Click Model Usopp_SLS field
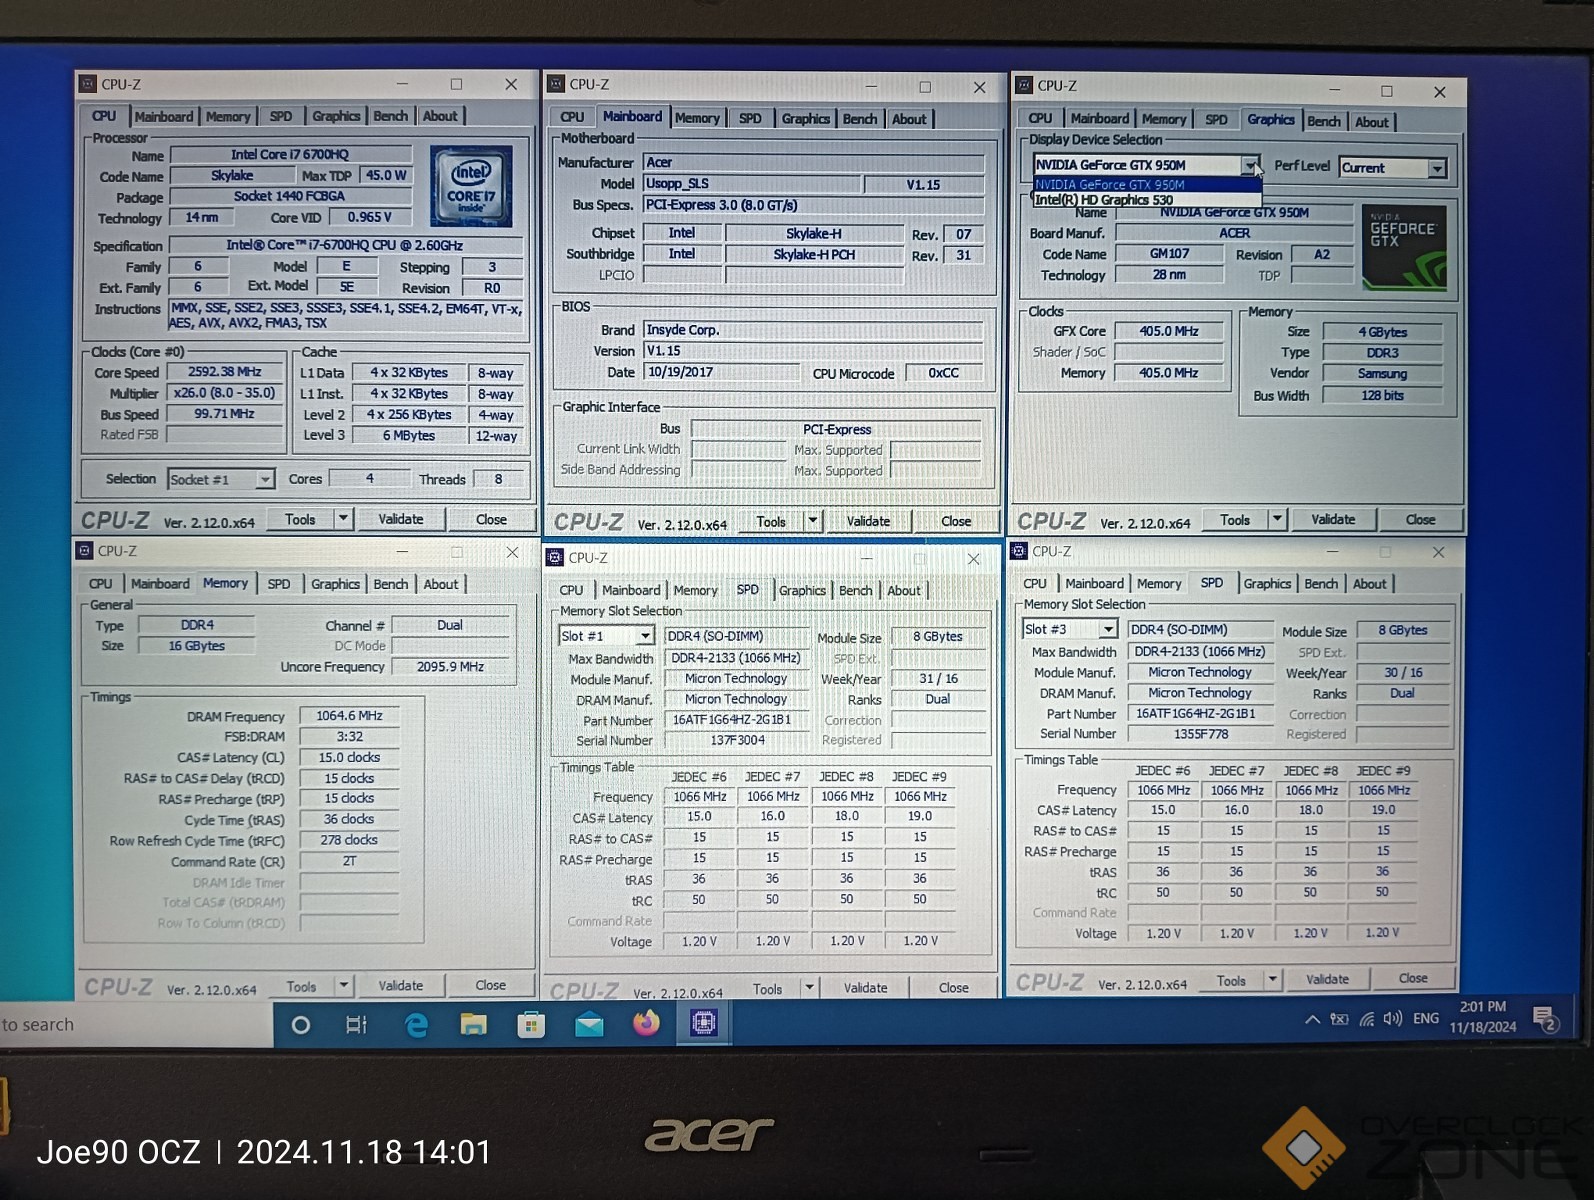Viewport: 1594px width, 1200px height. [752, 184]
